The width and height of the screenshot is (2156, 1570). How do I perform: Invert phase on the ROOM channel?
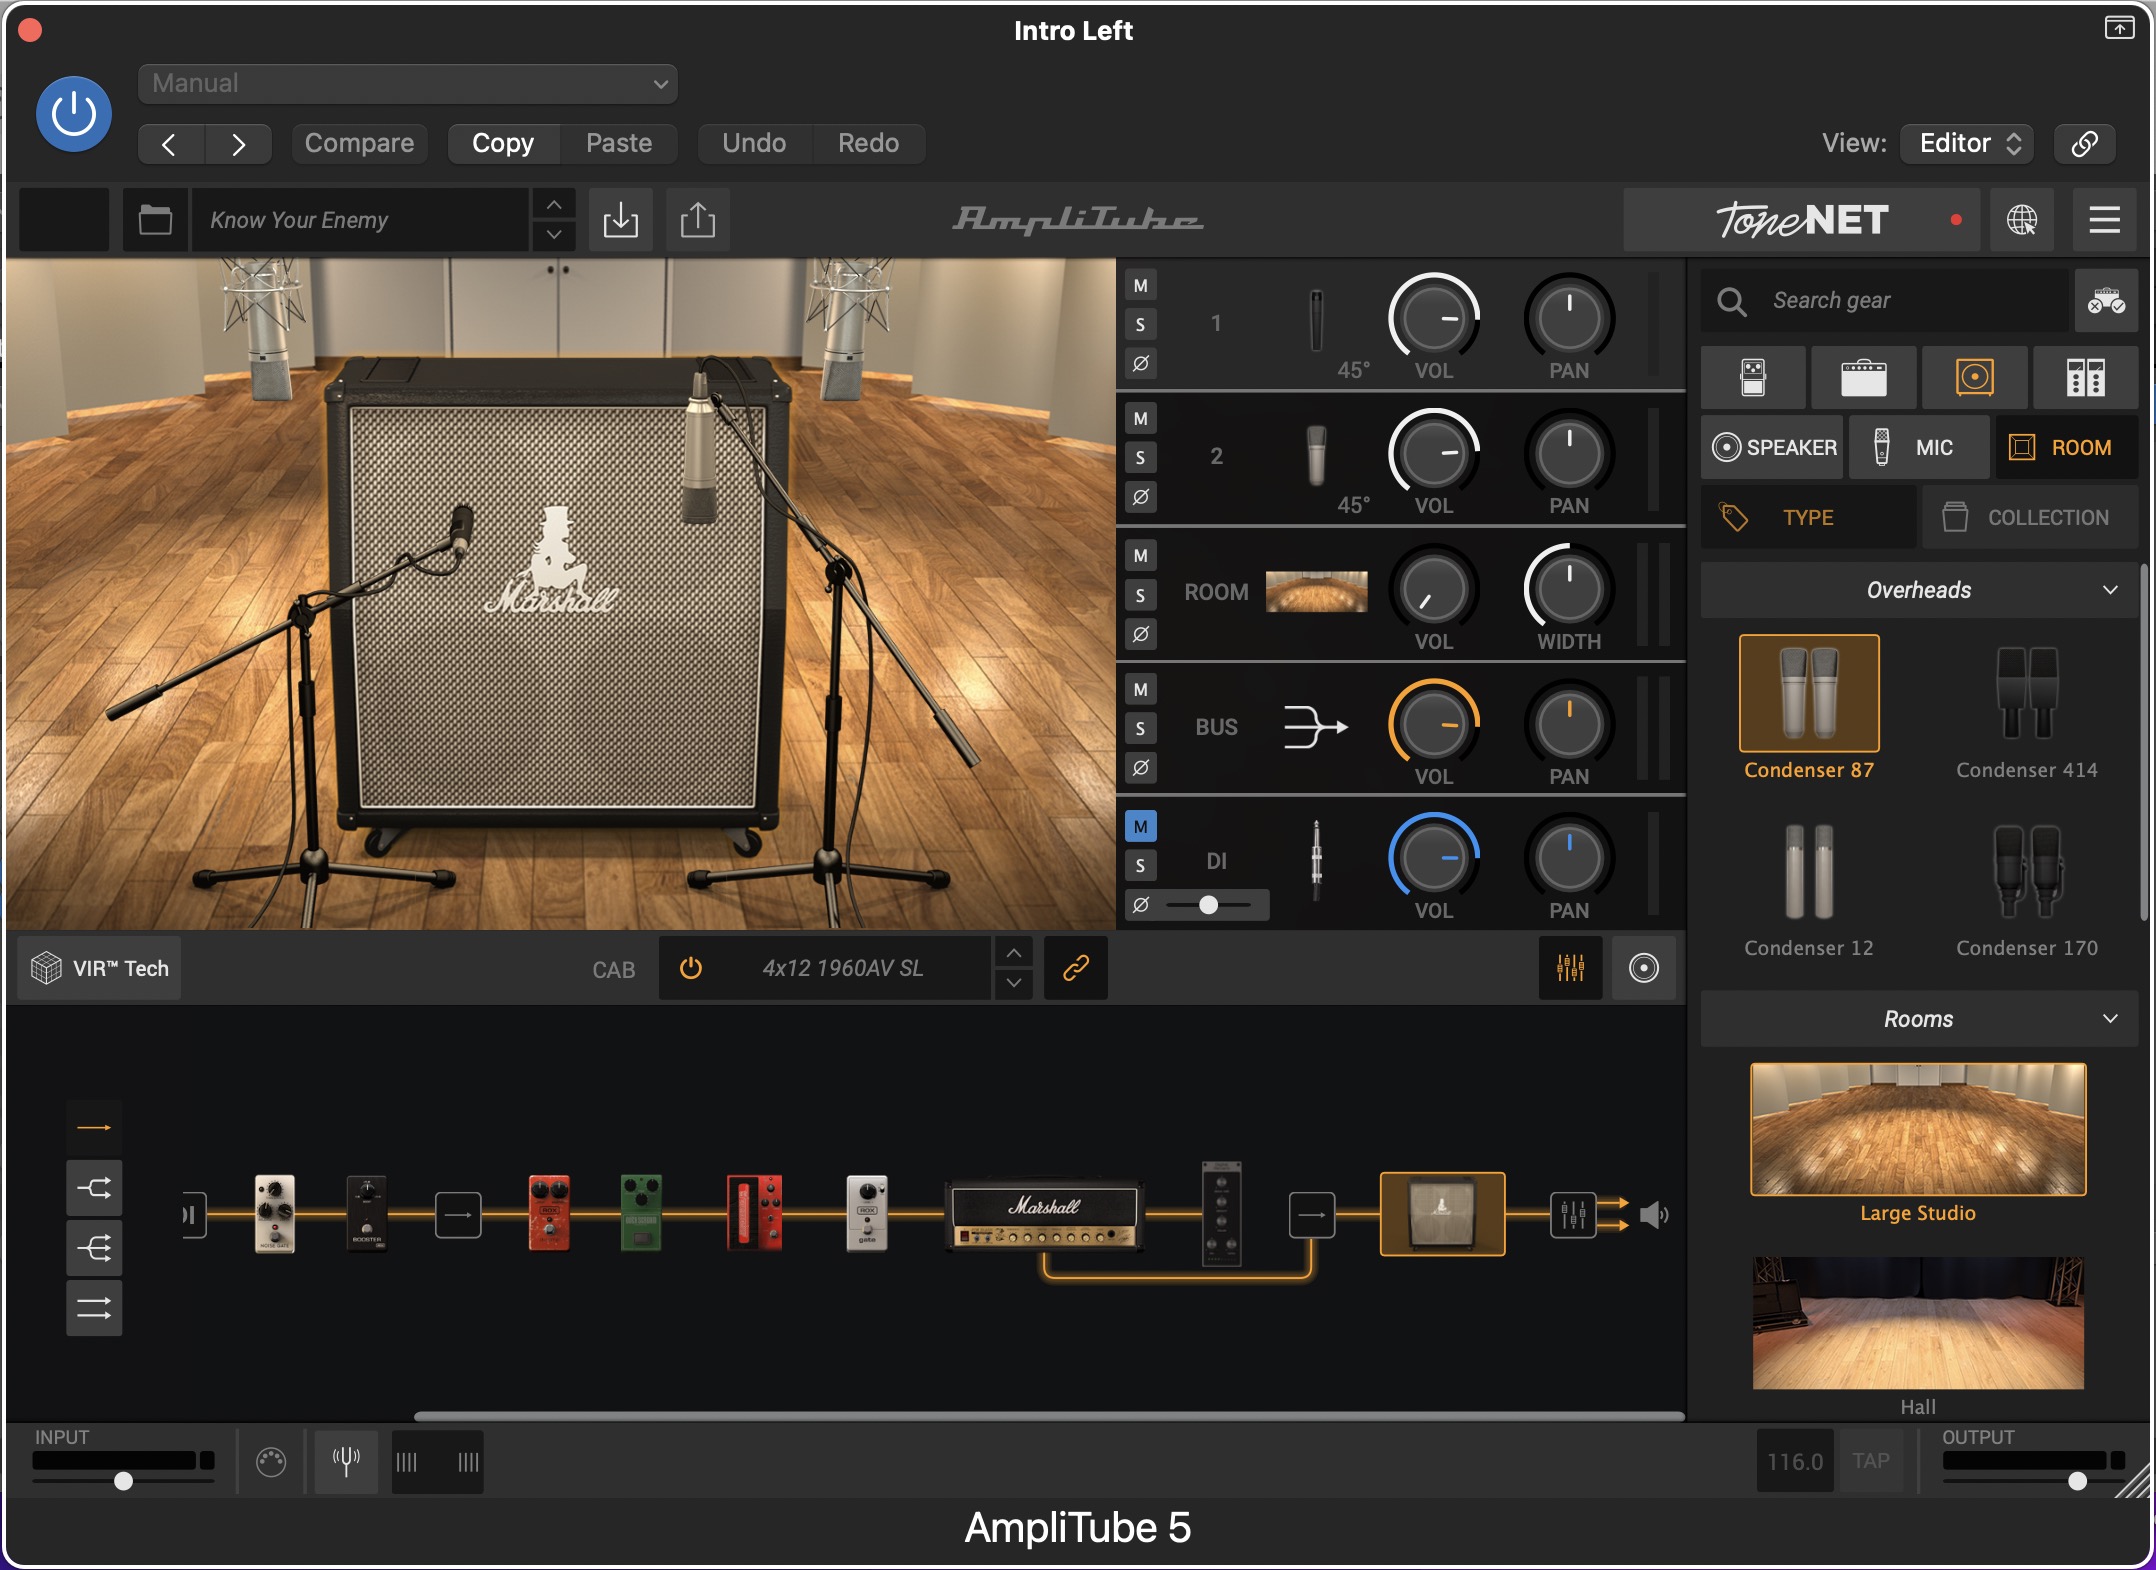[x=1140, y=634]
